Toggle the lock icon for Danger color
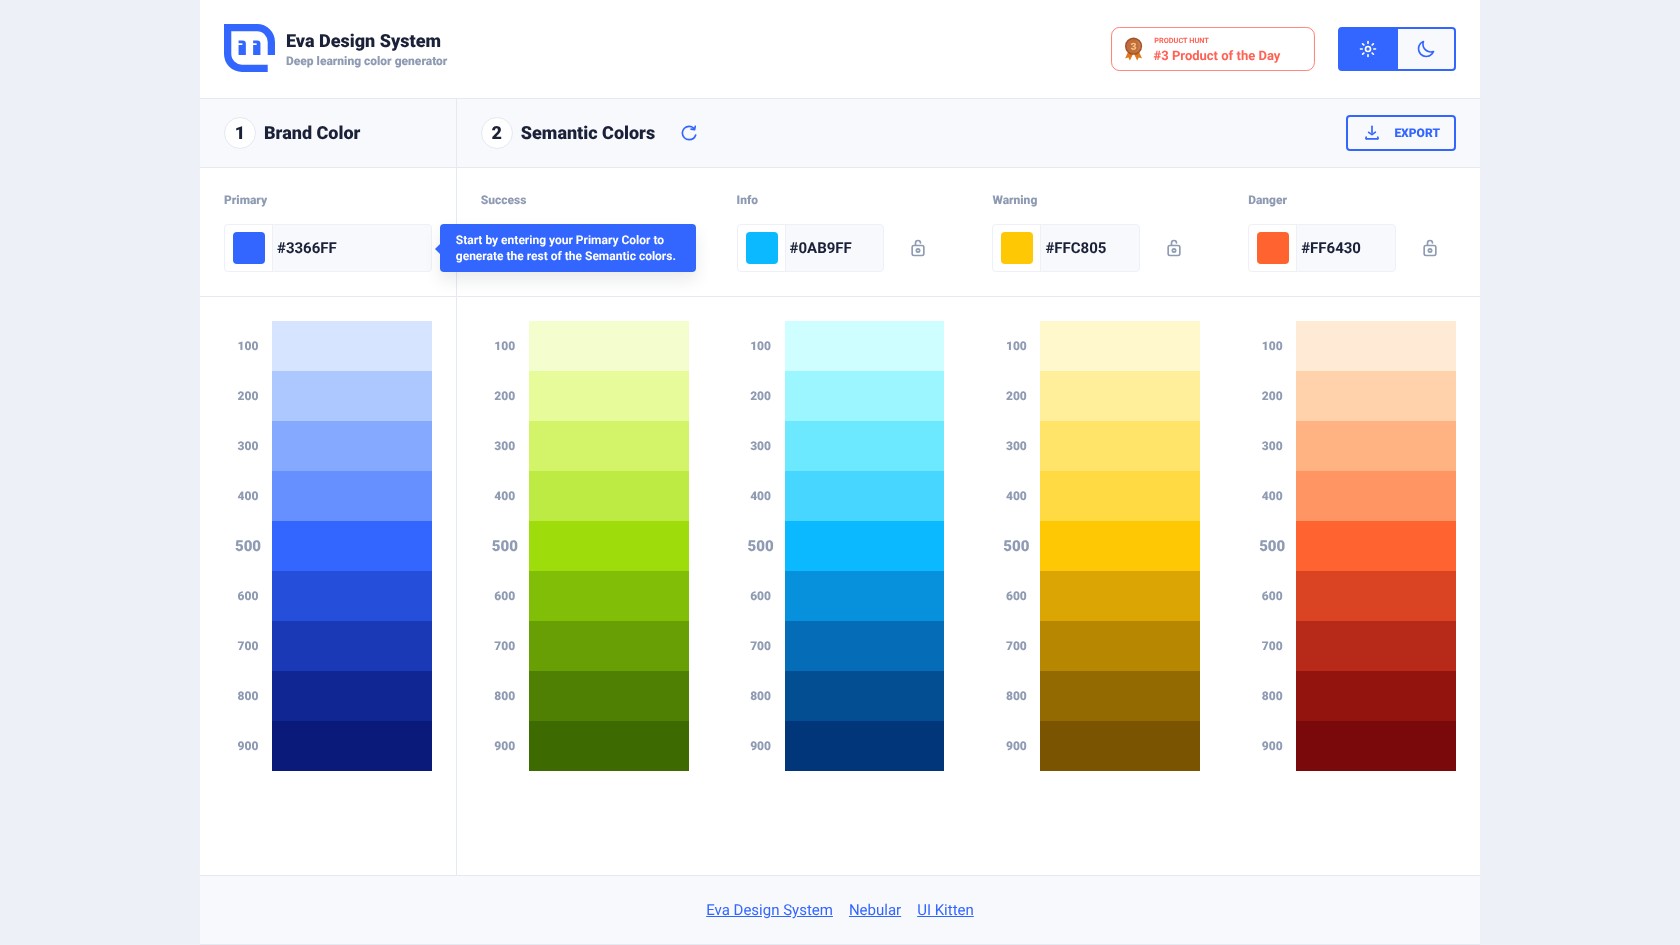1680x945 pixels. [1430, 248]
